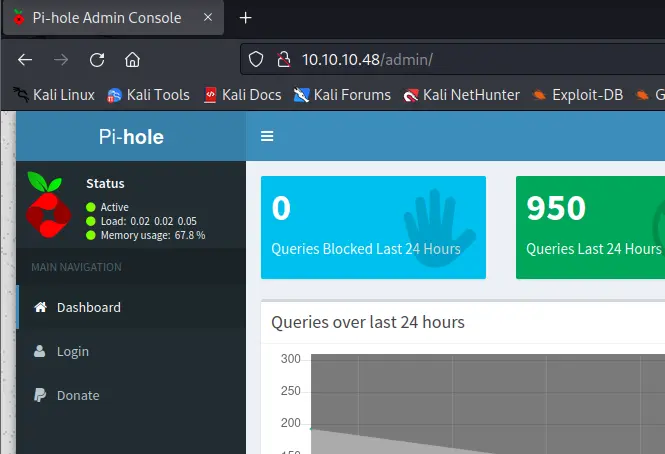Click the 200 axis label on the chart
The height and width of the screenshot is (454, 665).
point(291,423)
